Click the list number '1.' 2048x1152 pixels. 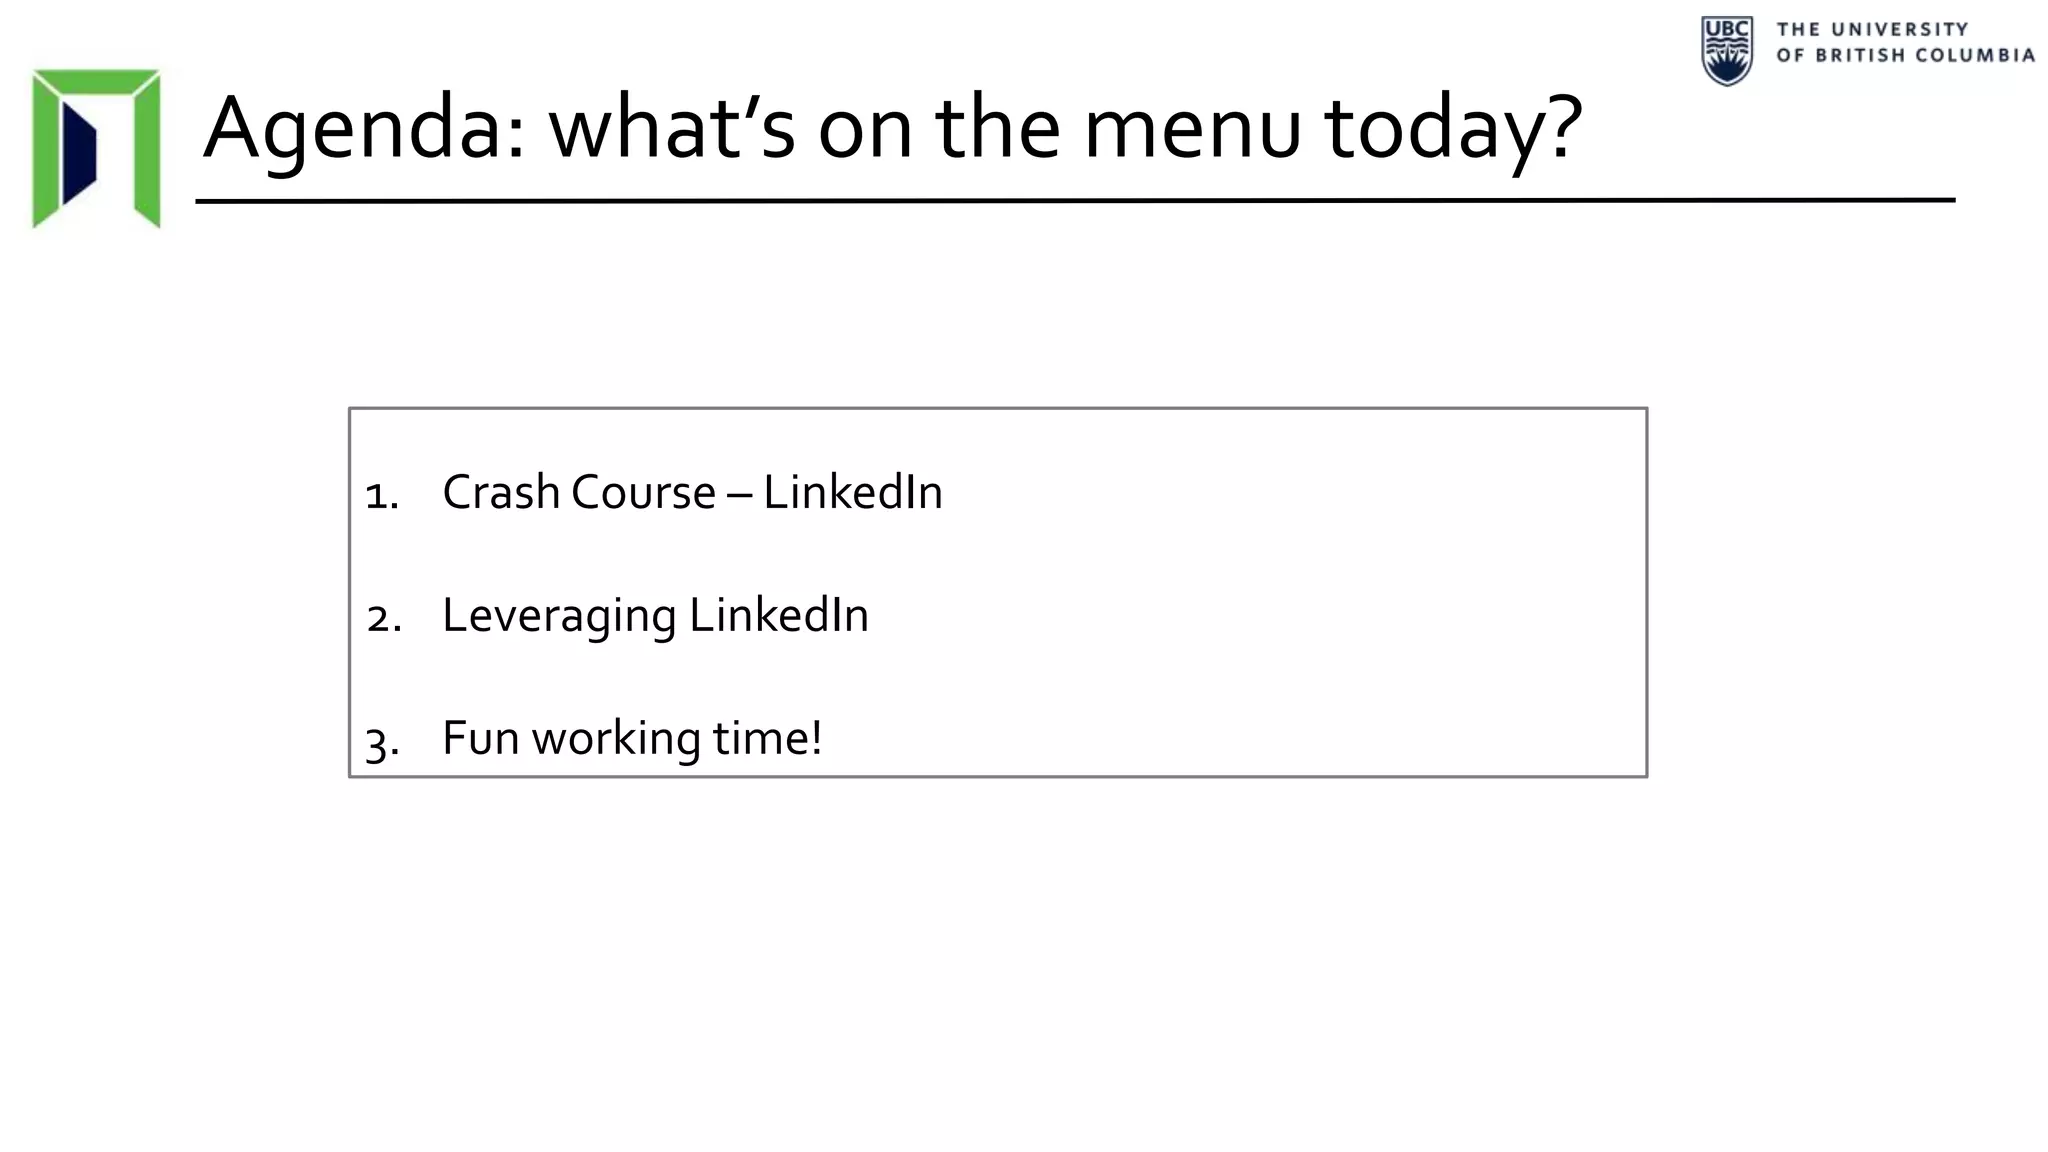pos(382,496)
